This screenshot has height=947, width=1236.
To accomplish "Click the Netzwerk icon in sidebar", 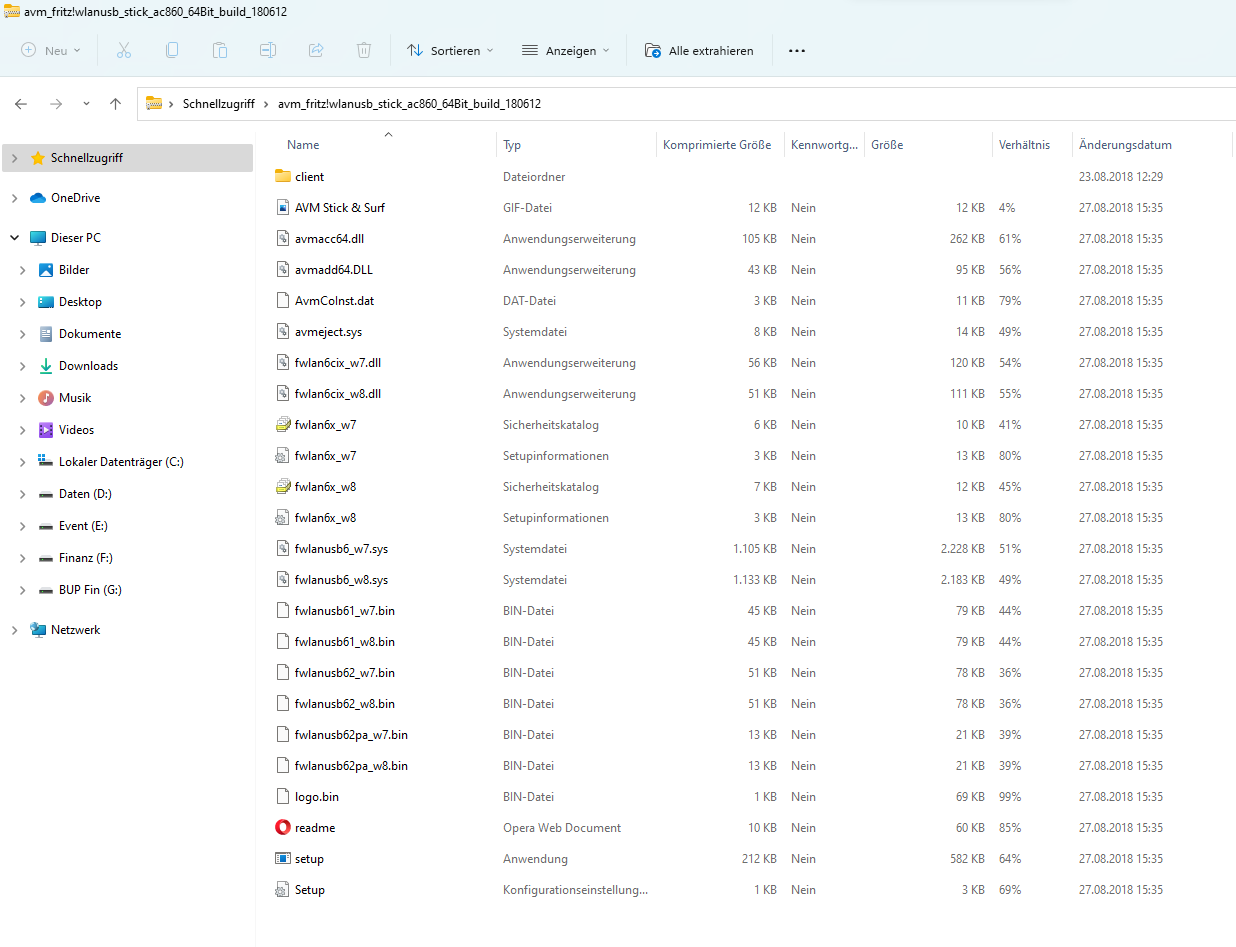I will (x=38, y=630).
